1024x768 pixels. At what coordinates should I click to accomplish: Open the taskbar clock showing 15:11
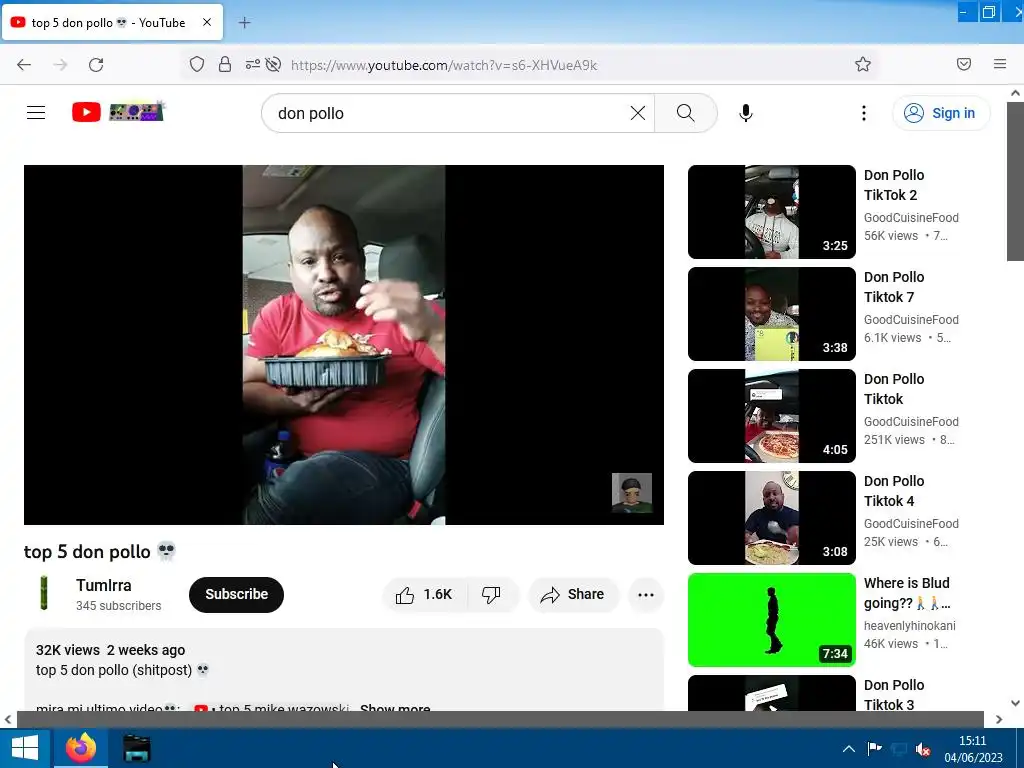pos(973,749)
